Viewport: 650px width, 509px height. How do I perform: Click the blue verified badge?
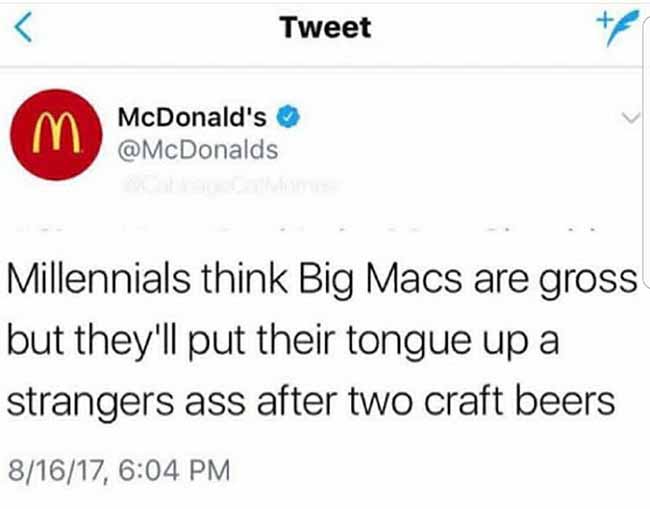288,116
